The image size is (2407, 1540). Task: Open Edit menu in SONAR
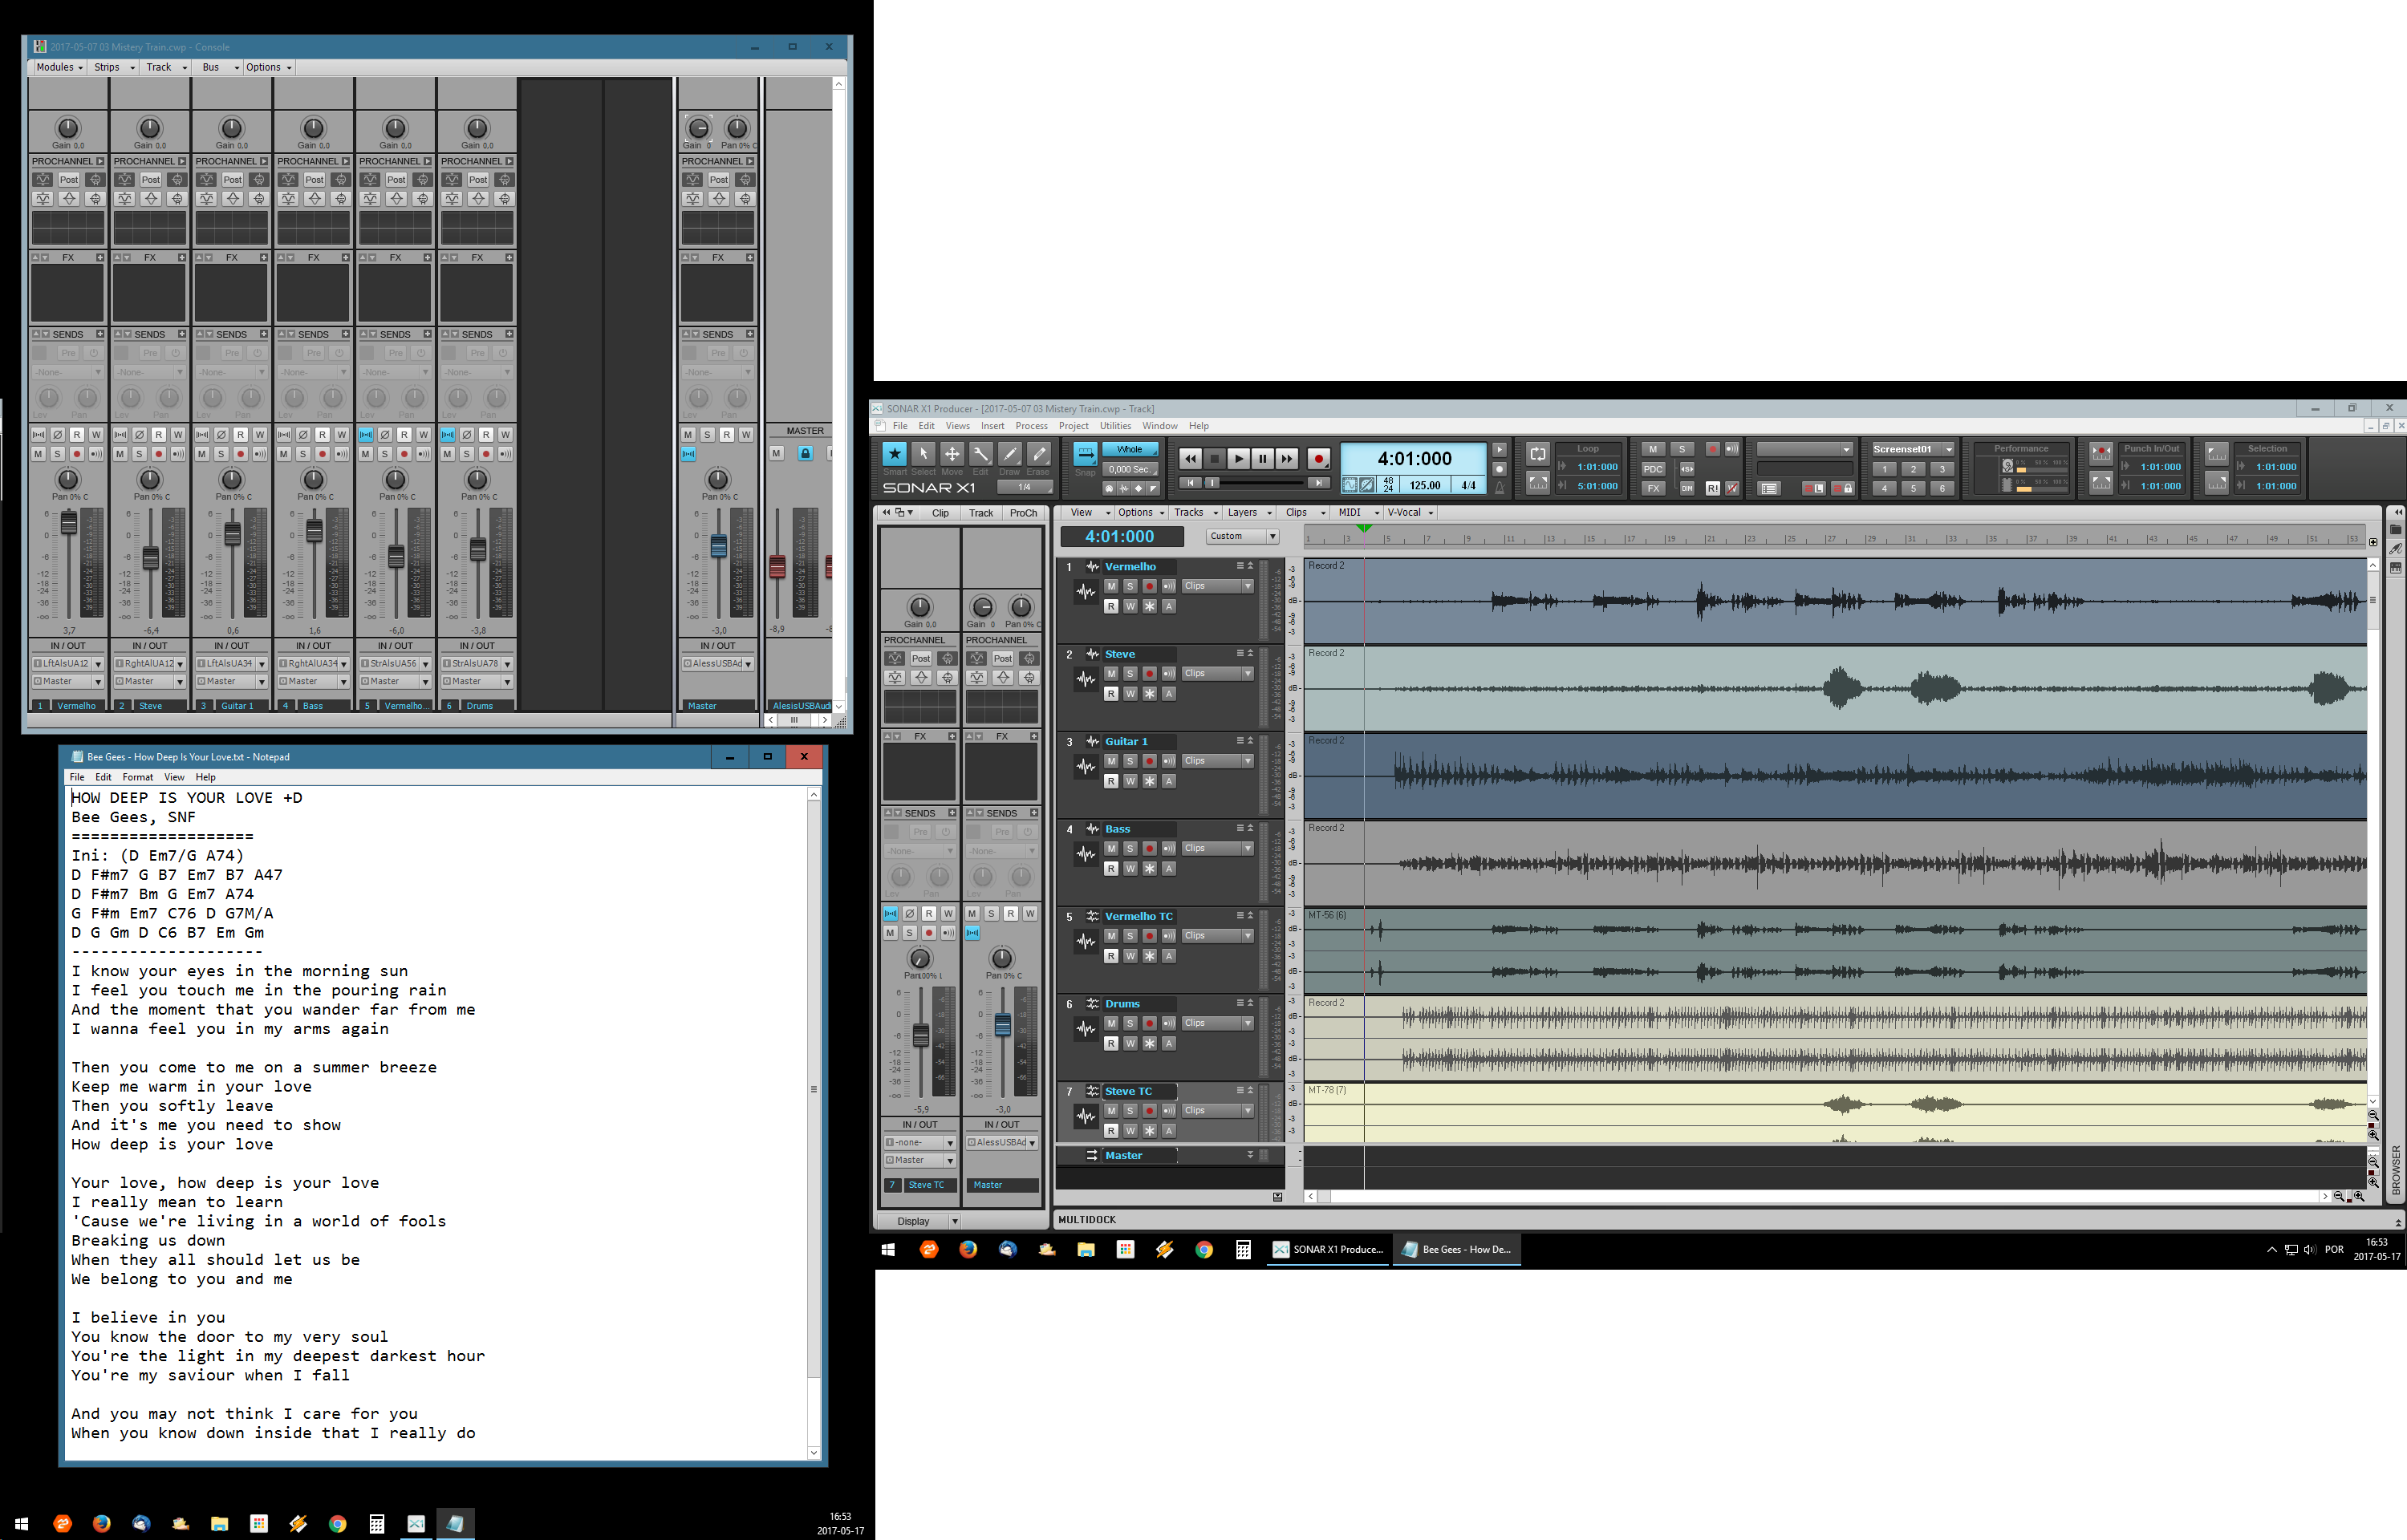click(926, 426)
